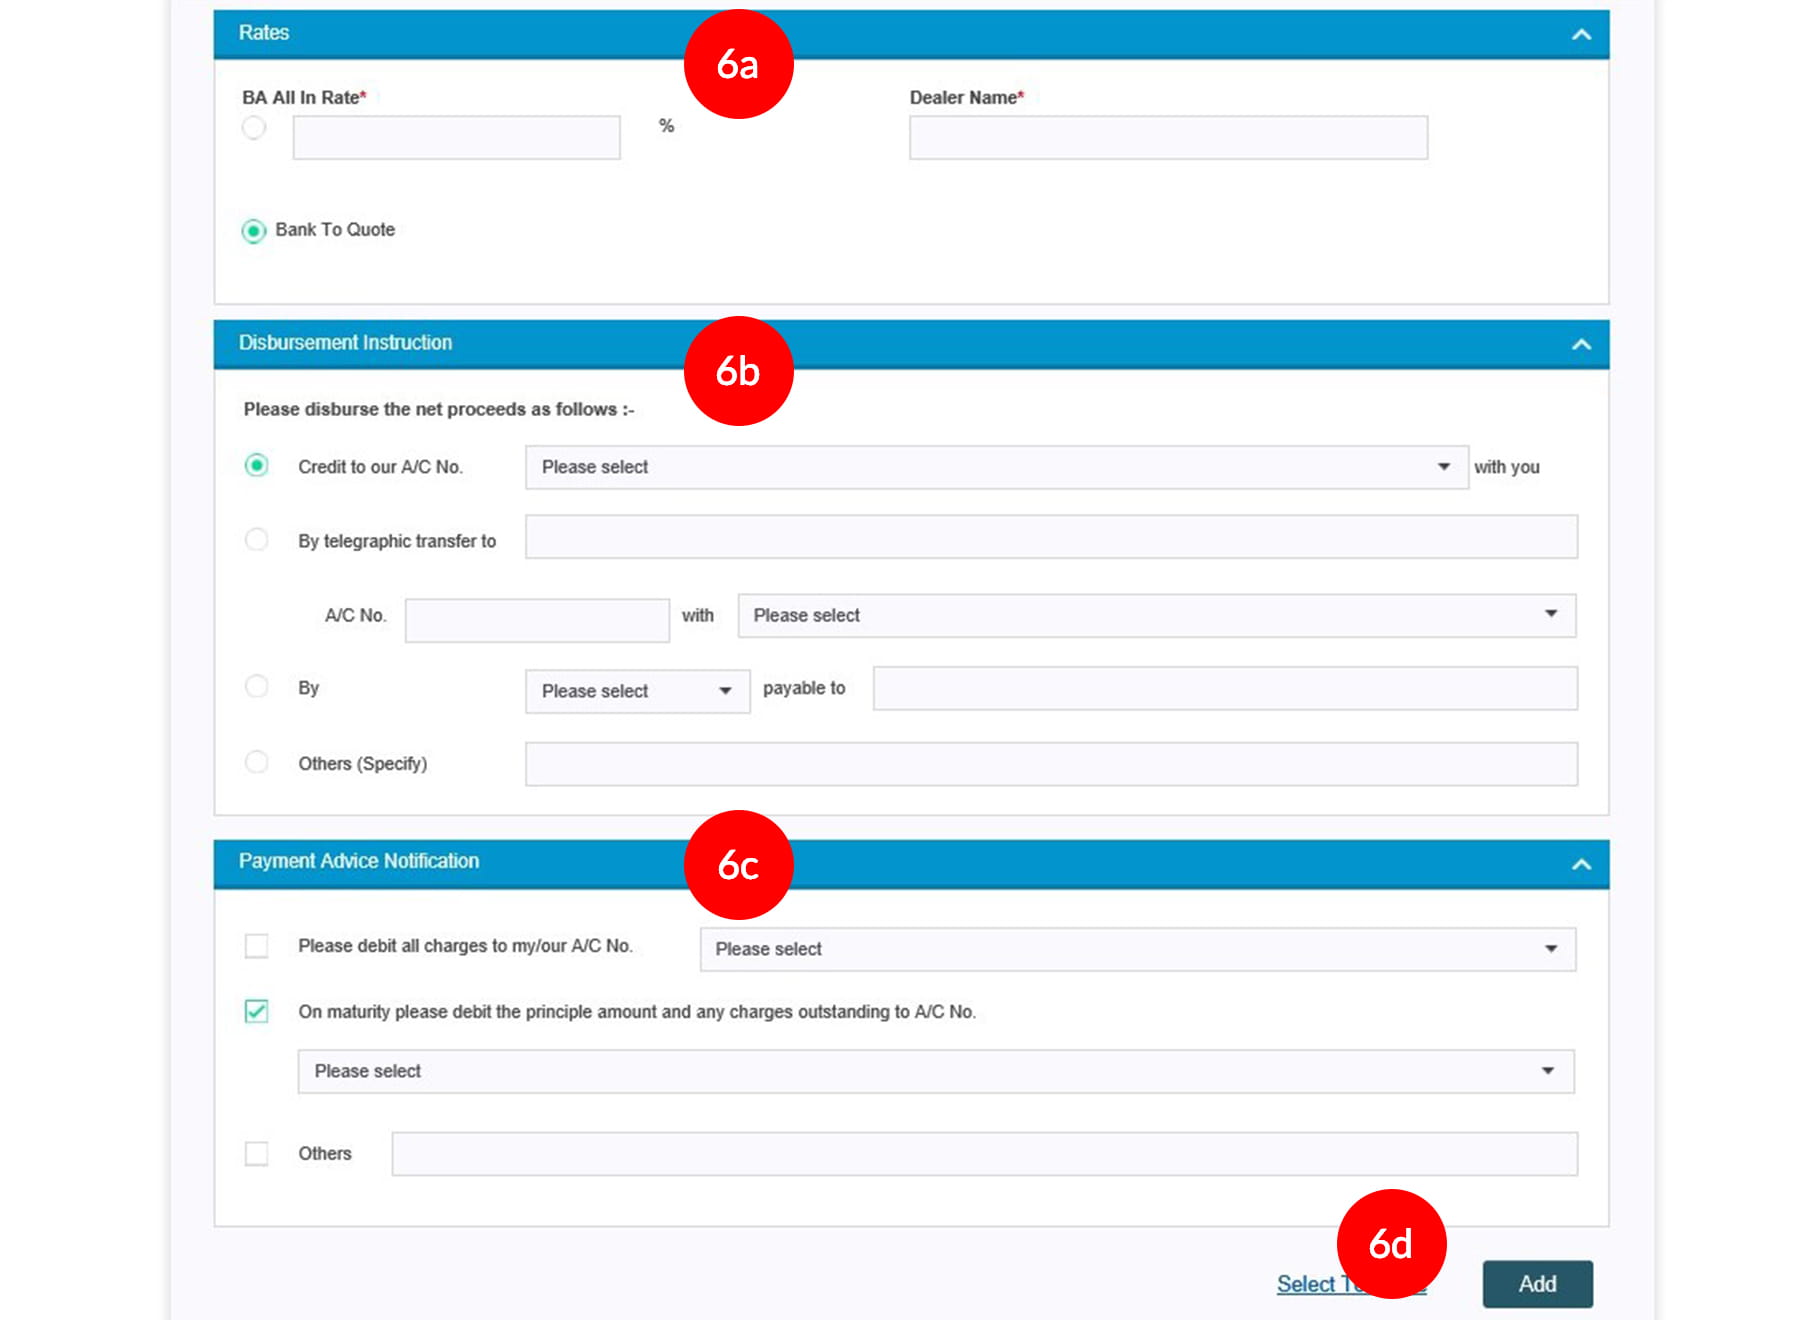
Task: Collapse the Payment Advice Notification section
Action: 1580,864
